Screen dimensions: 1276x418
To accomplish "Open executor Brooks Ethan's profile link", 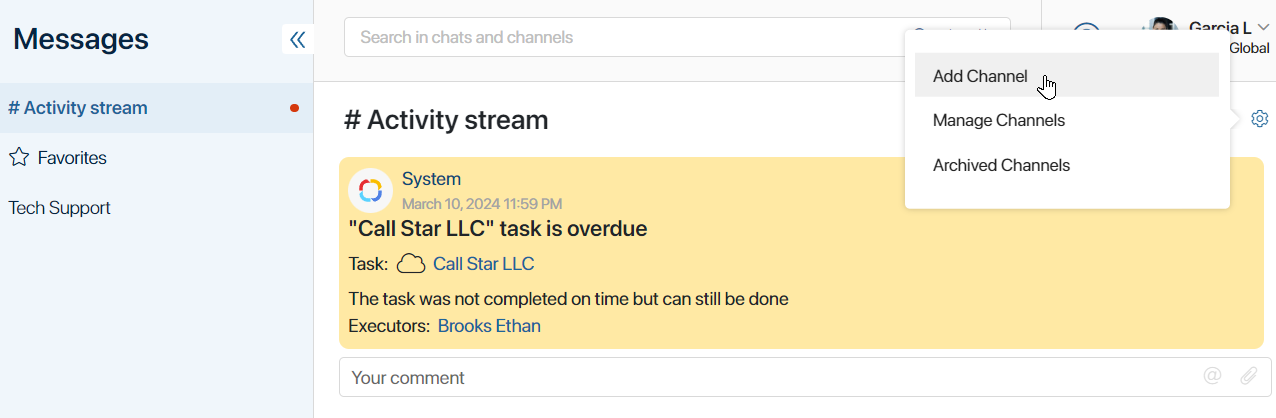I will click(489, 326).
